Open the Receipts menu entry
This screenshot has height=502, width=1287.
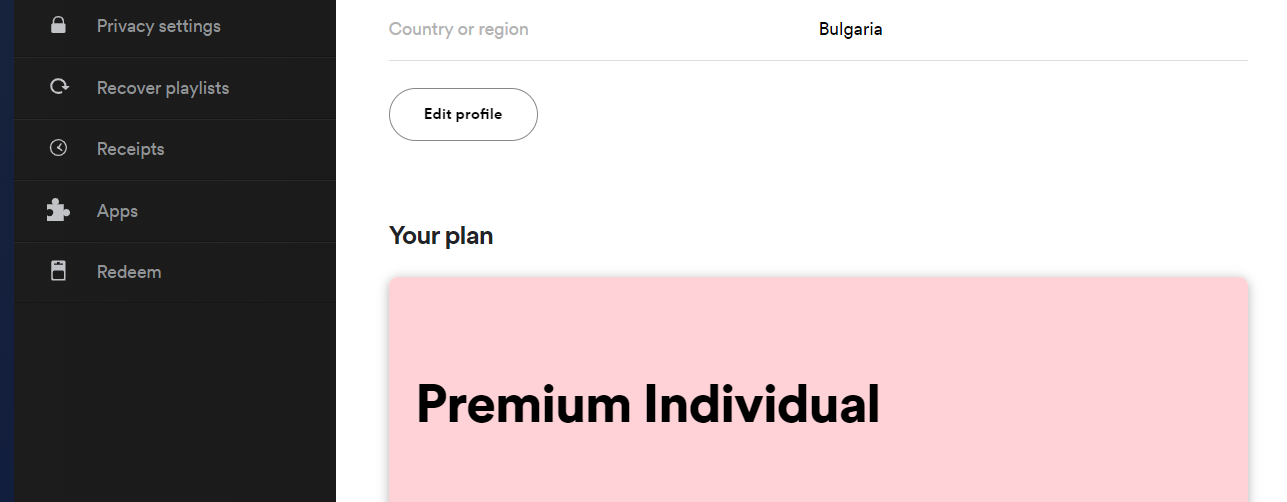coord(130,149)
